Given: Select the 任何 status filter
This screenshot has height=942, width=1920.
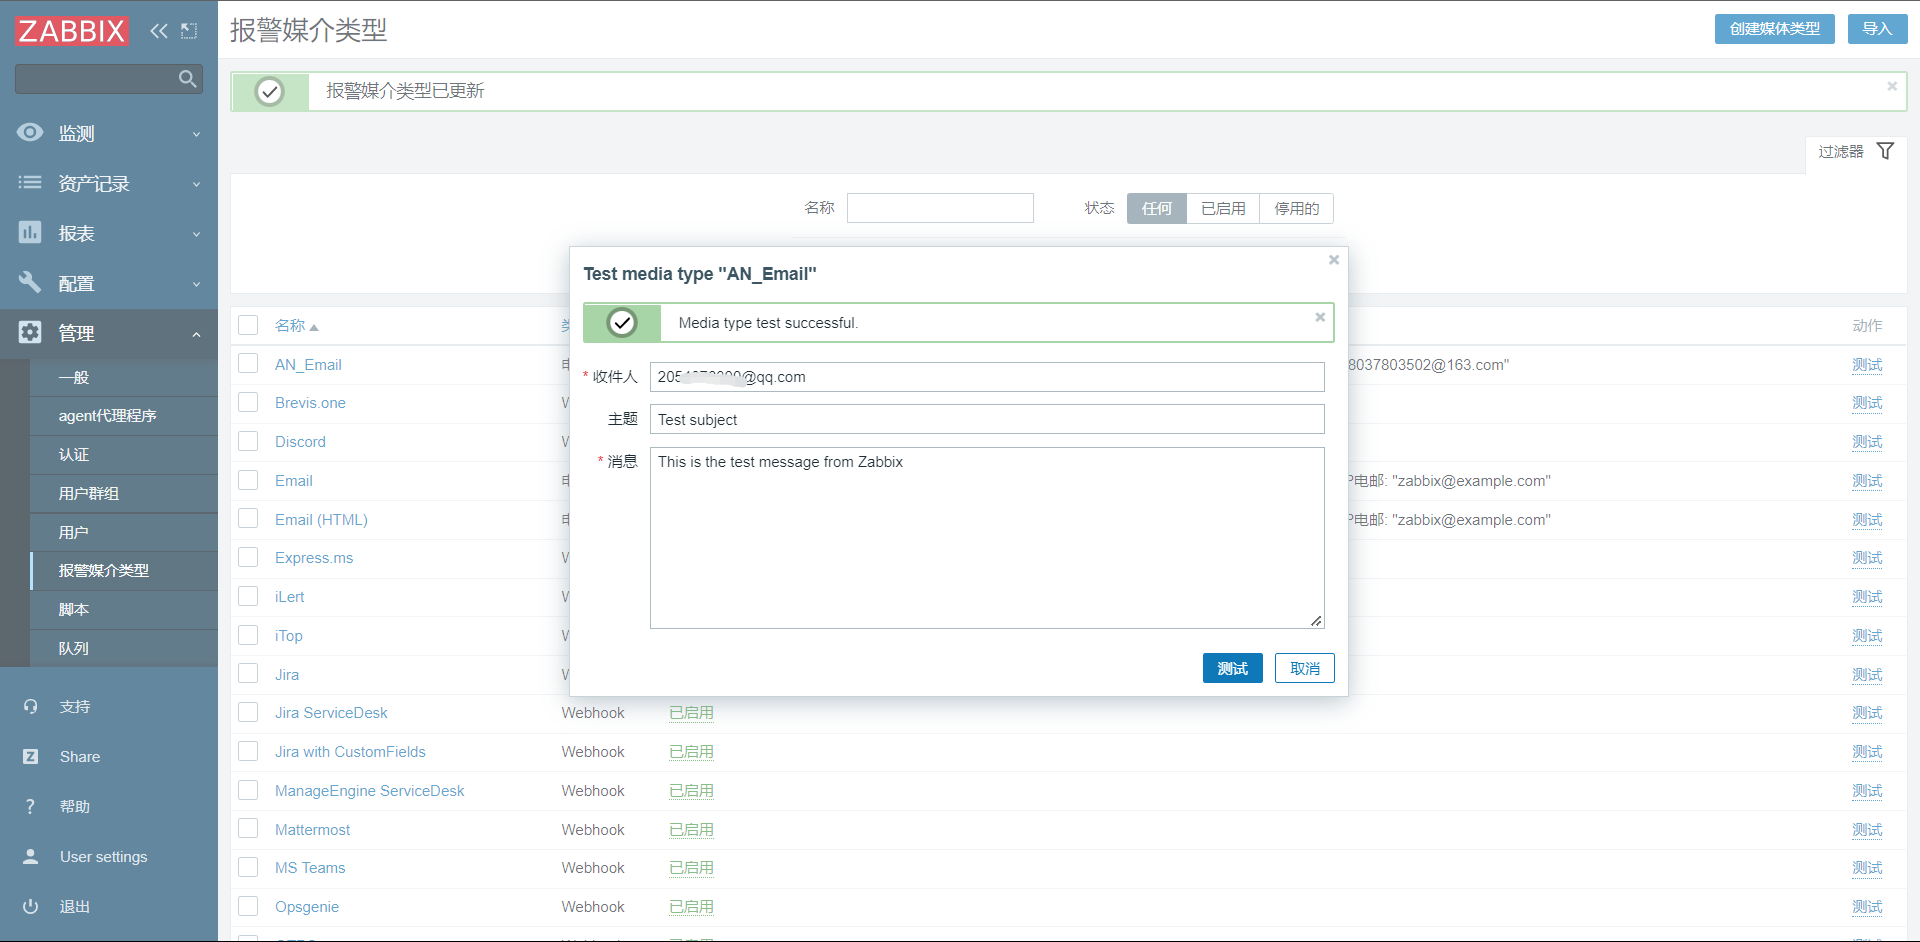Looking at the screenshot, I should pyautogui.click(x=1157, y=208).
